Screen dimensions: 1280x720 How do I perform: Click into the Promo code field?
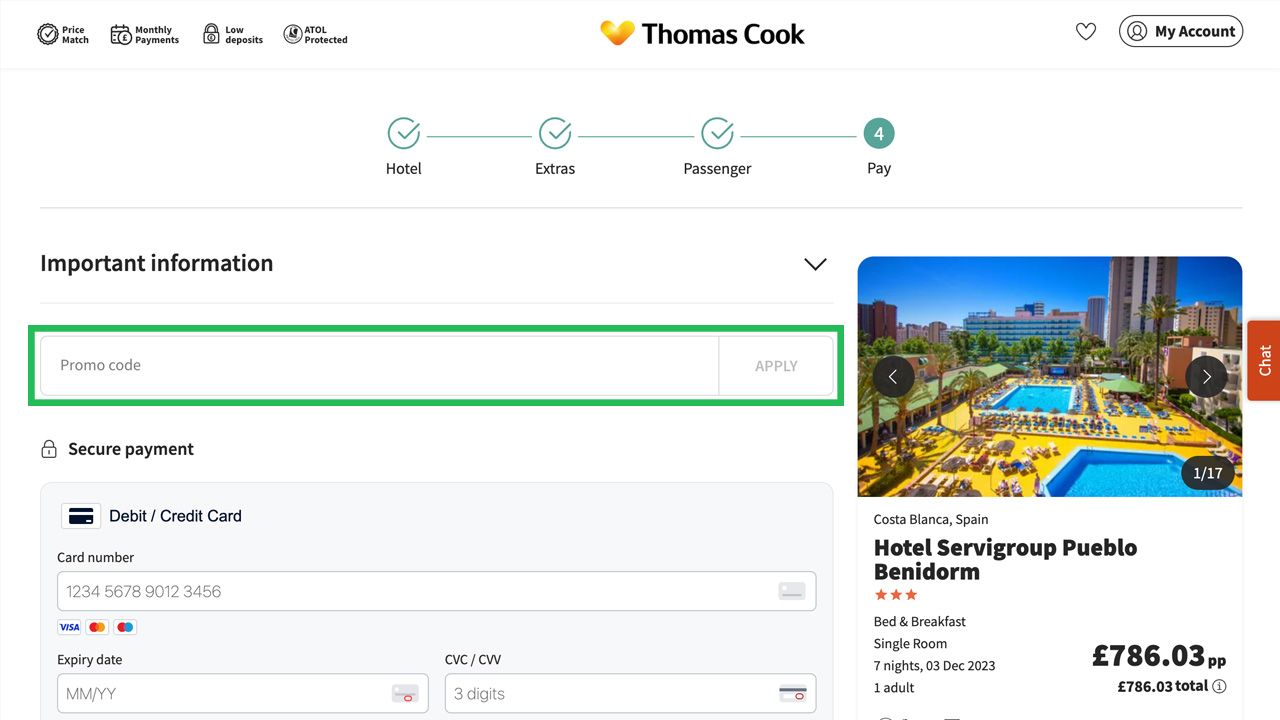tap(379, 366)
